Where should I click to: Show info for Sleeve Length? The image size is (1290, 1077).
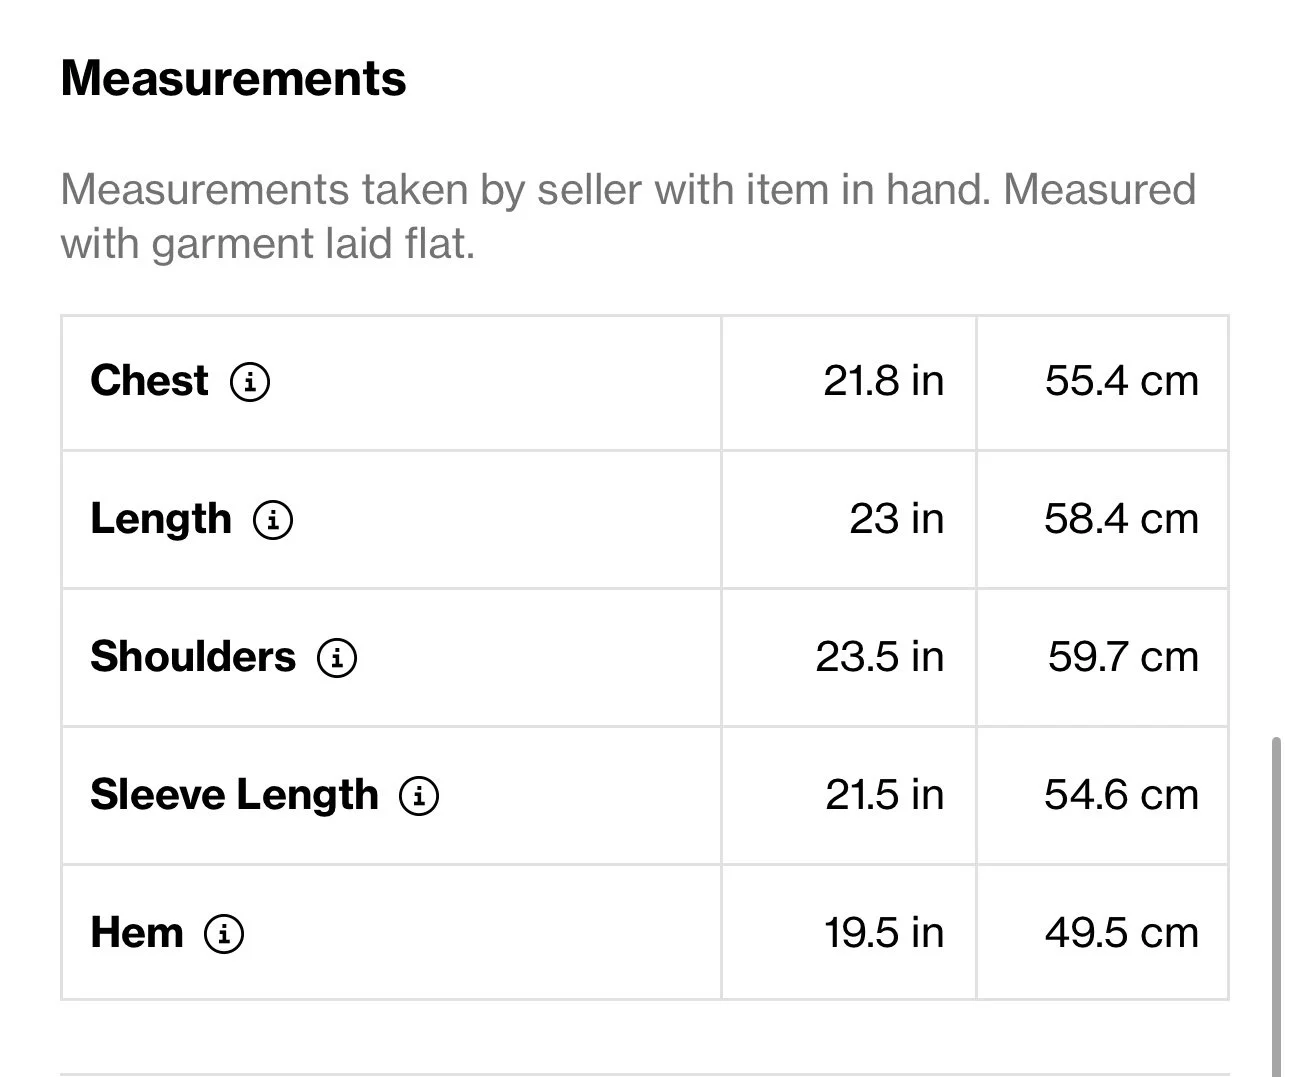(419, 795)
